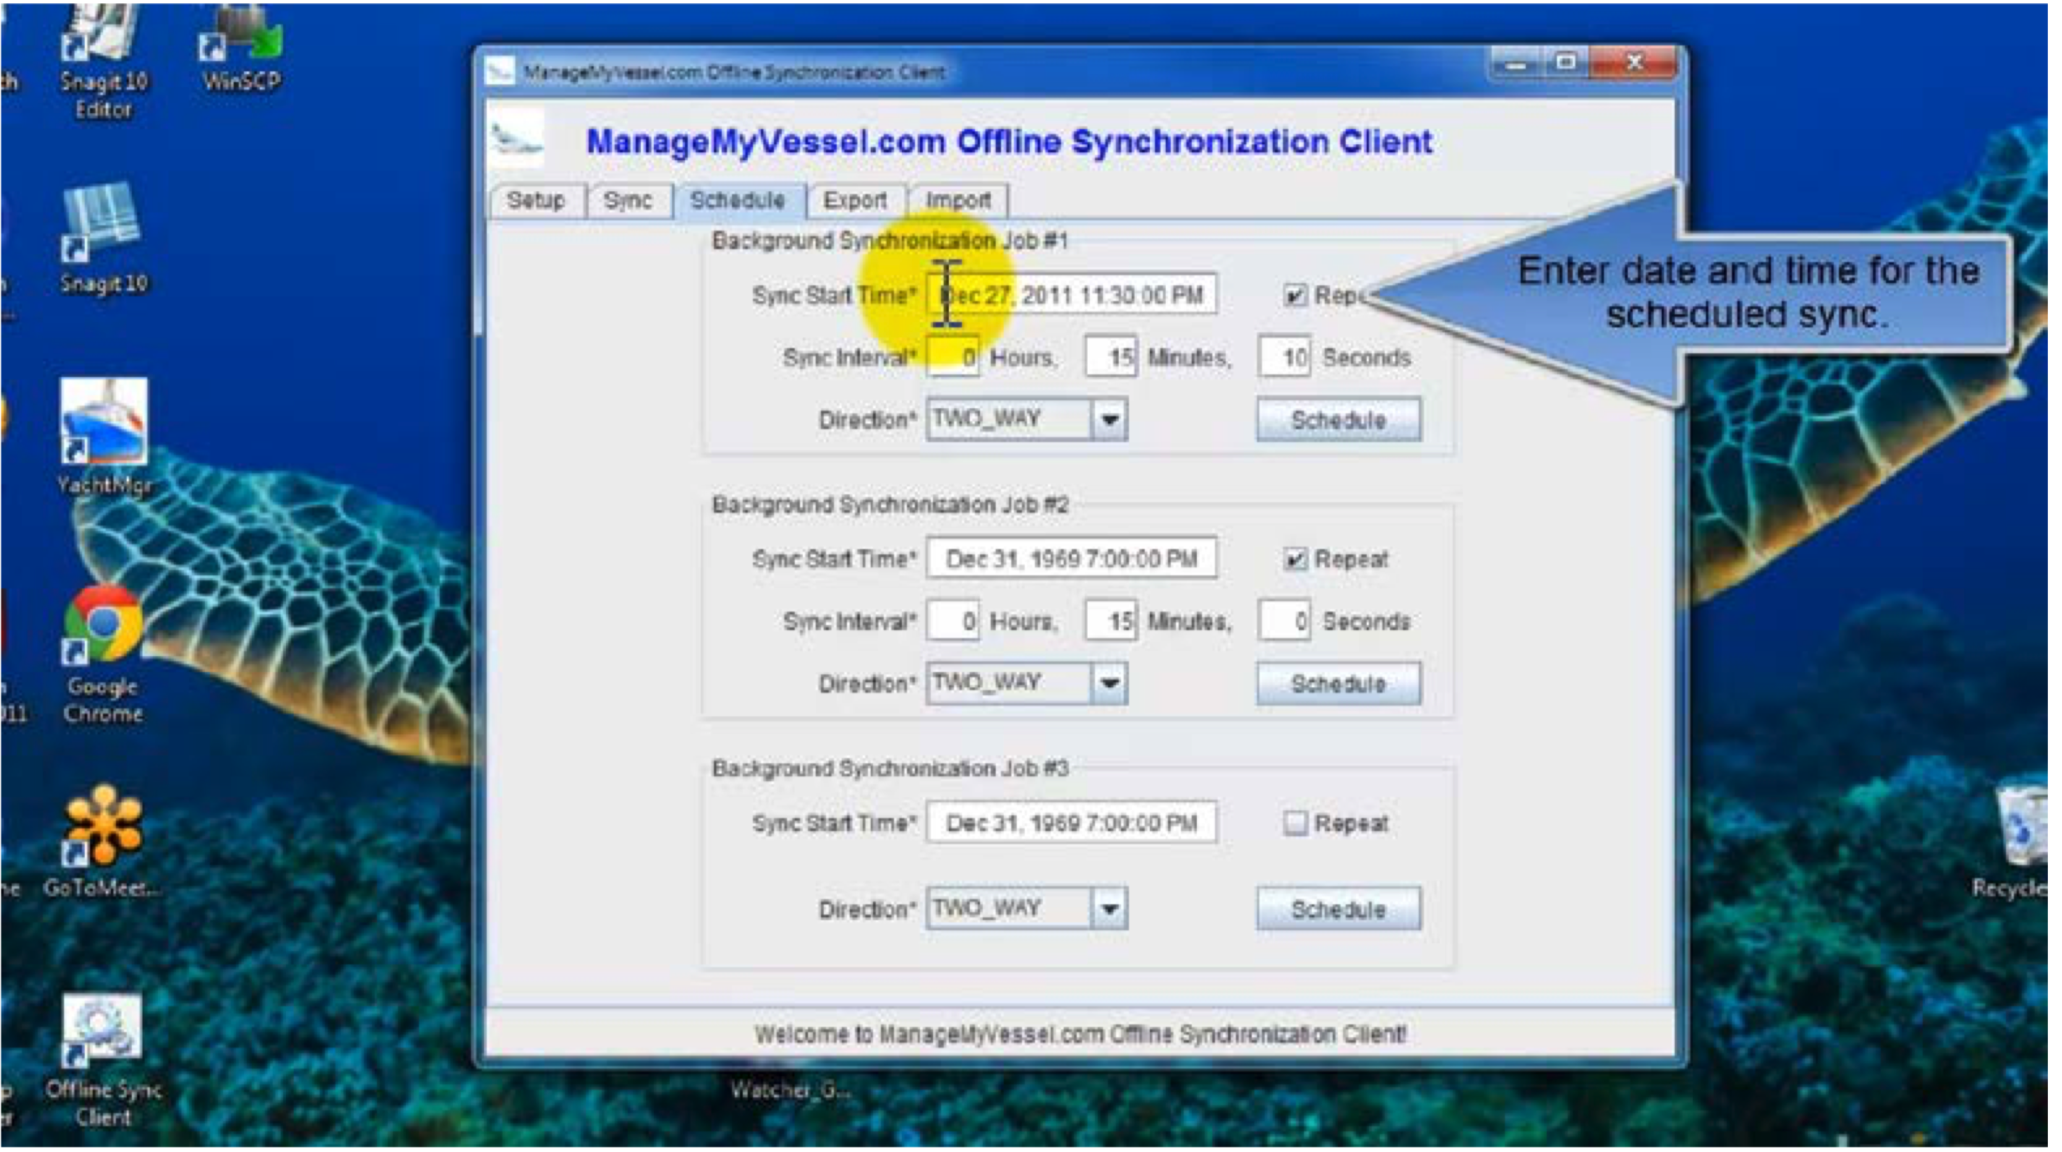This screenshot has height=1152, width=2062.
Task: Minimize the Synchronization Client window
Action: [x=1518, y=63]
